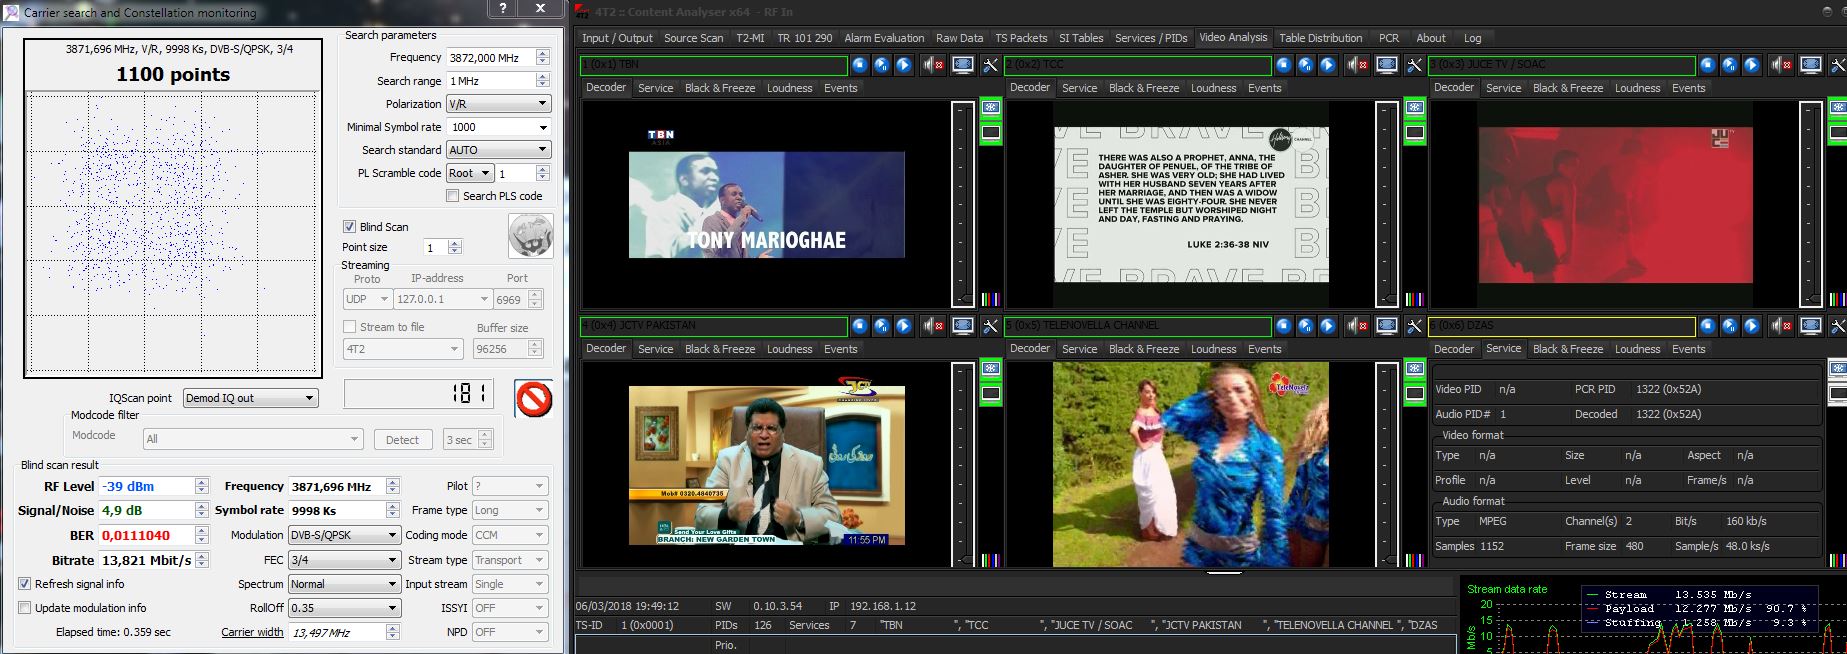Adjust the audio level slider beside the TBN video
Image resolution: width=1847 pixels, height=654 pixels.
coord(962,203)
